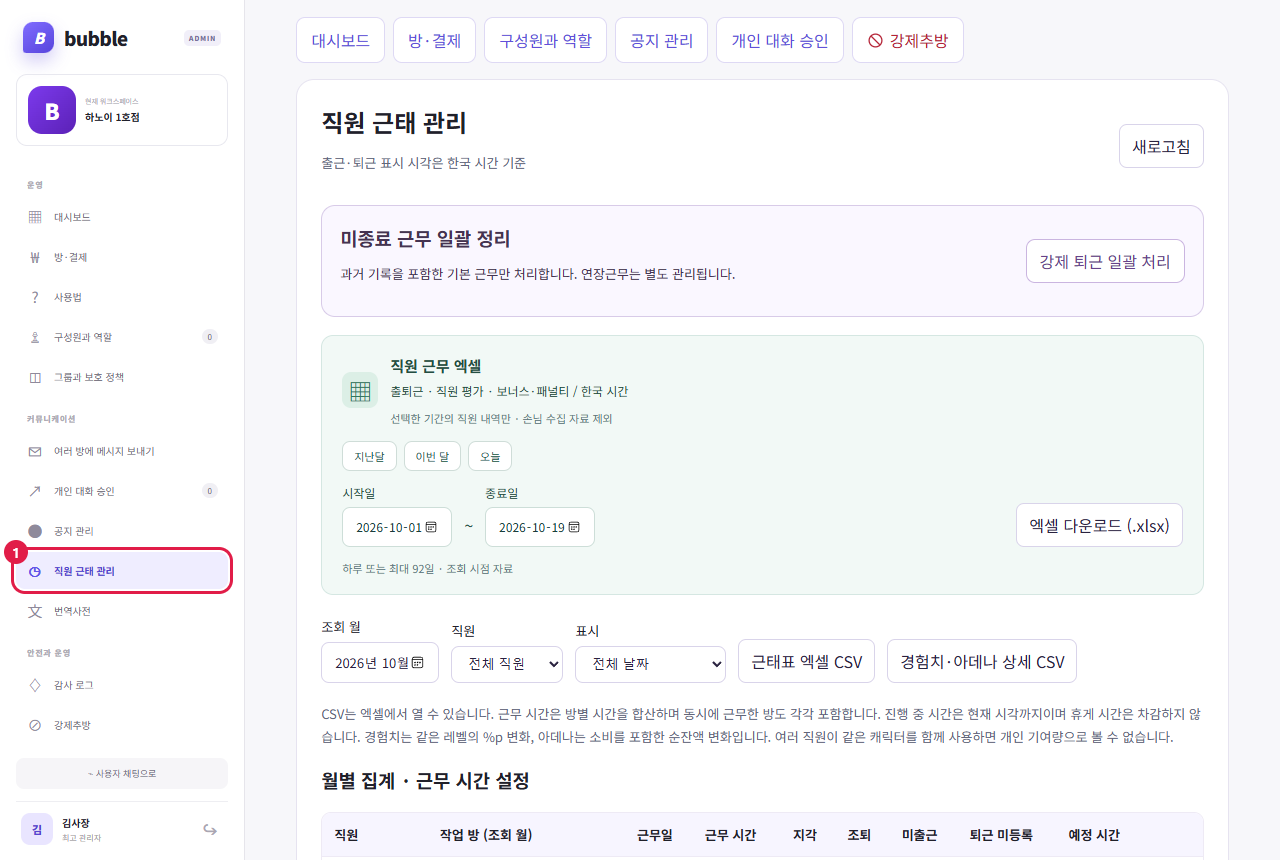
Task: Click the bubble logo icon
Action: [38, 38]
